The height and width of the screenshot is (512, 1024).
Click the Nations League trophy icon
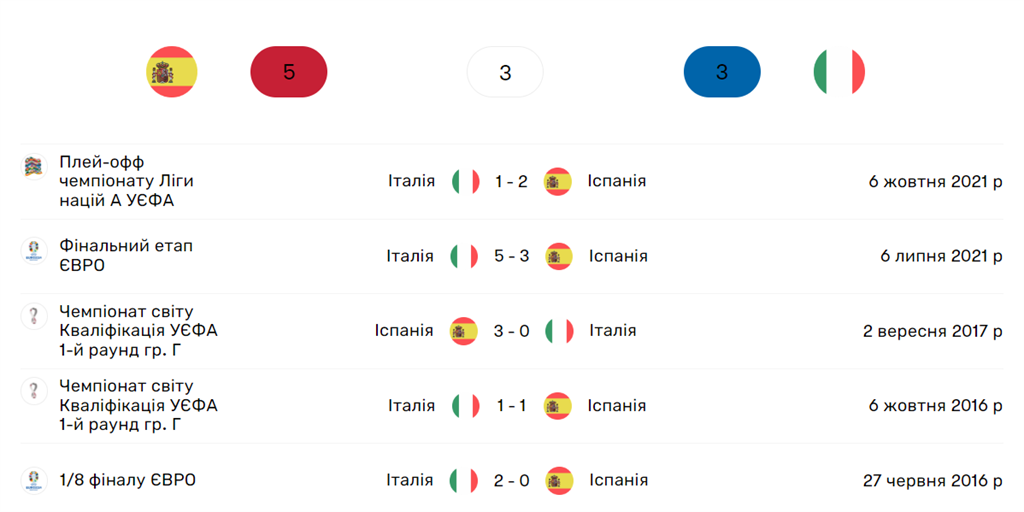[34, 167]
